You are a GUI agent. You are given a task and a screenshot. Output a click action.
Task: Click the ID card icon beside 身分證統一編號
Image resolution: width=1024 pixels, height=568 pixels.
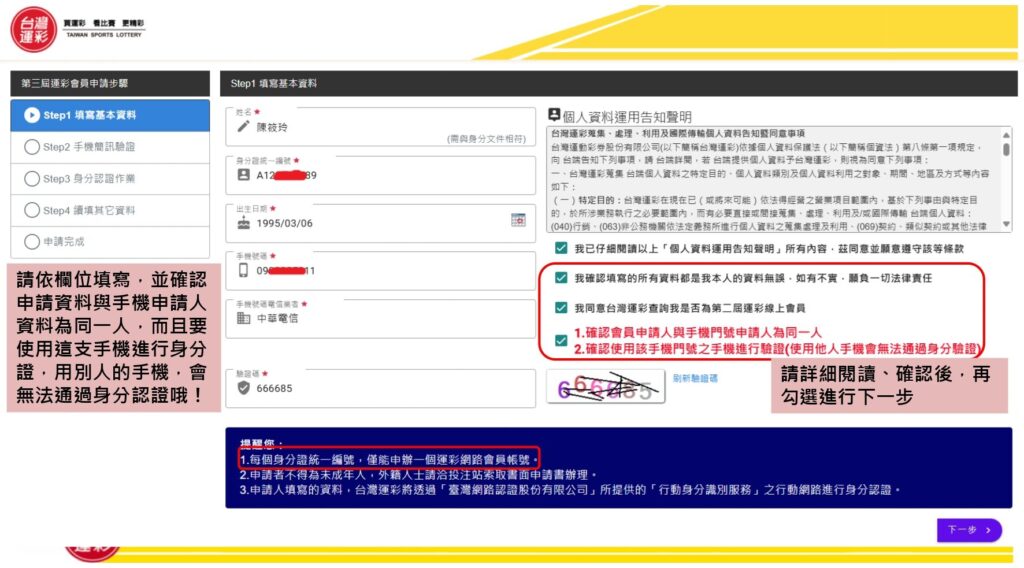pyautogui.click(x=243, y=175)
